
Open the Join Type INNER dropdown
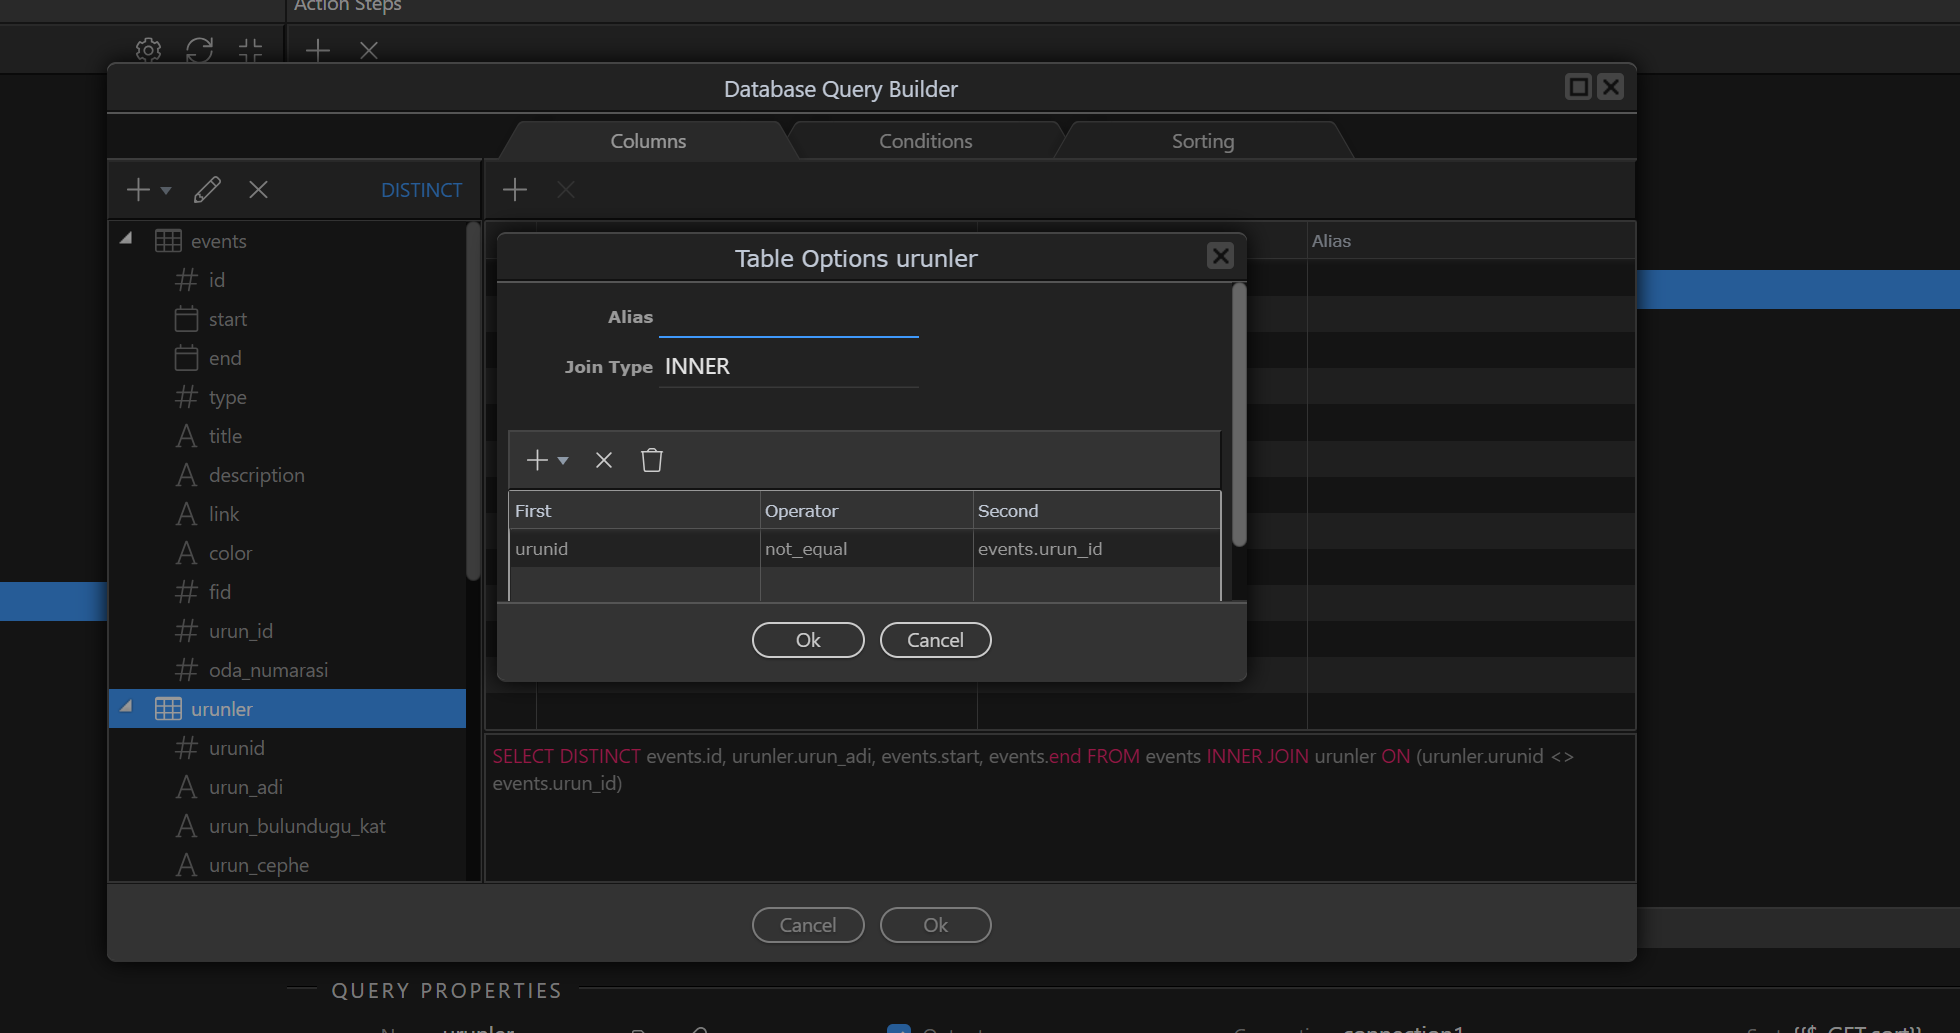tap(788, 367)
